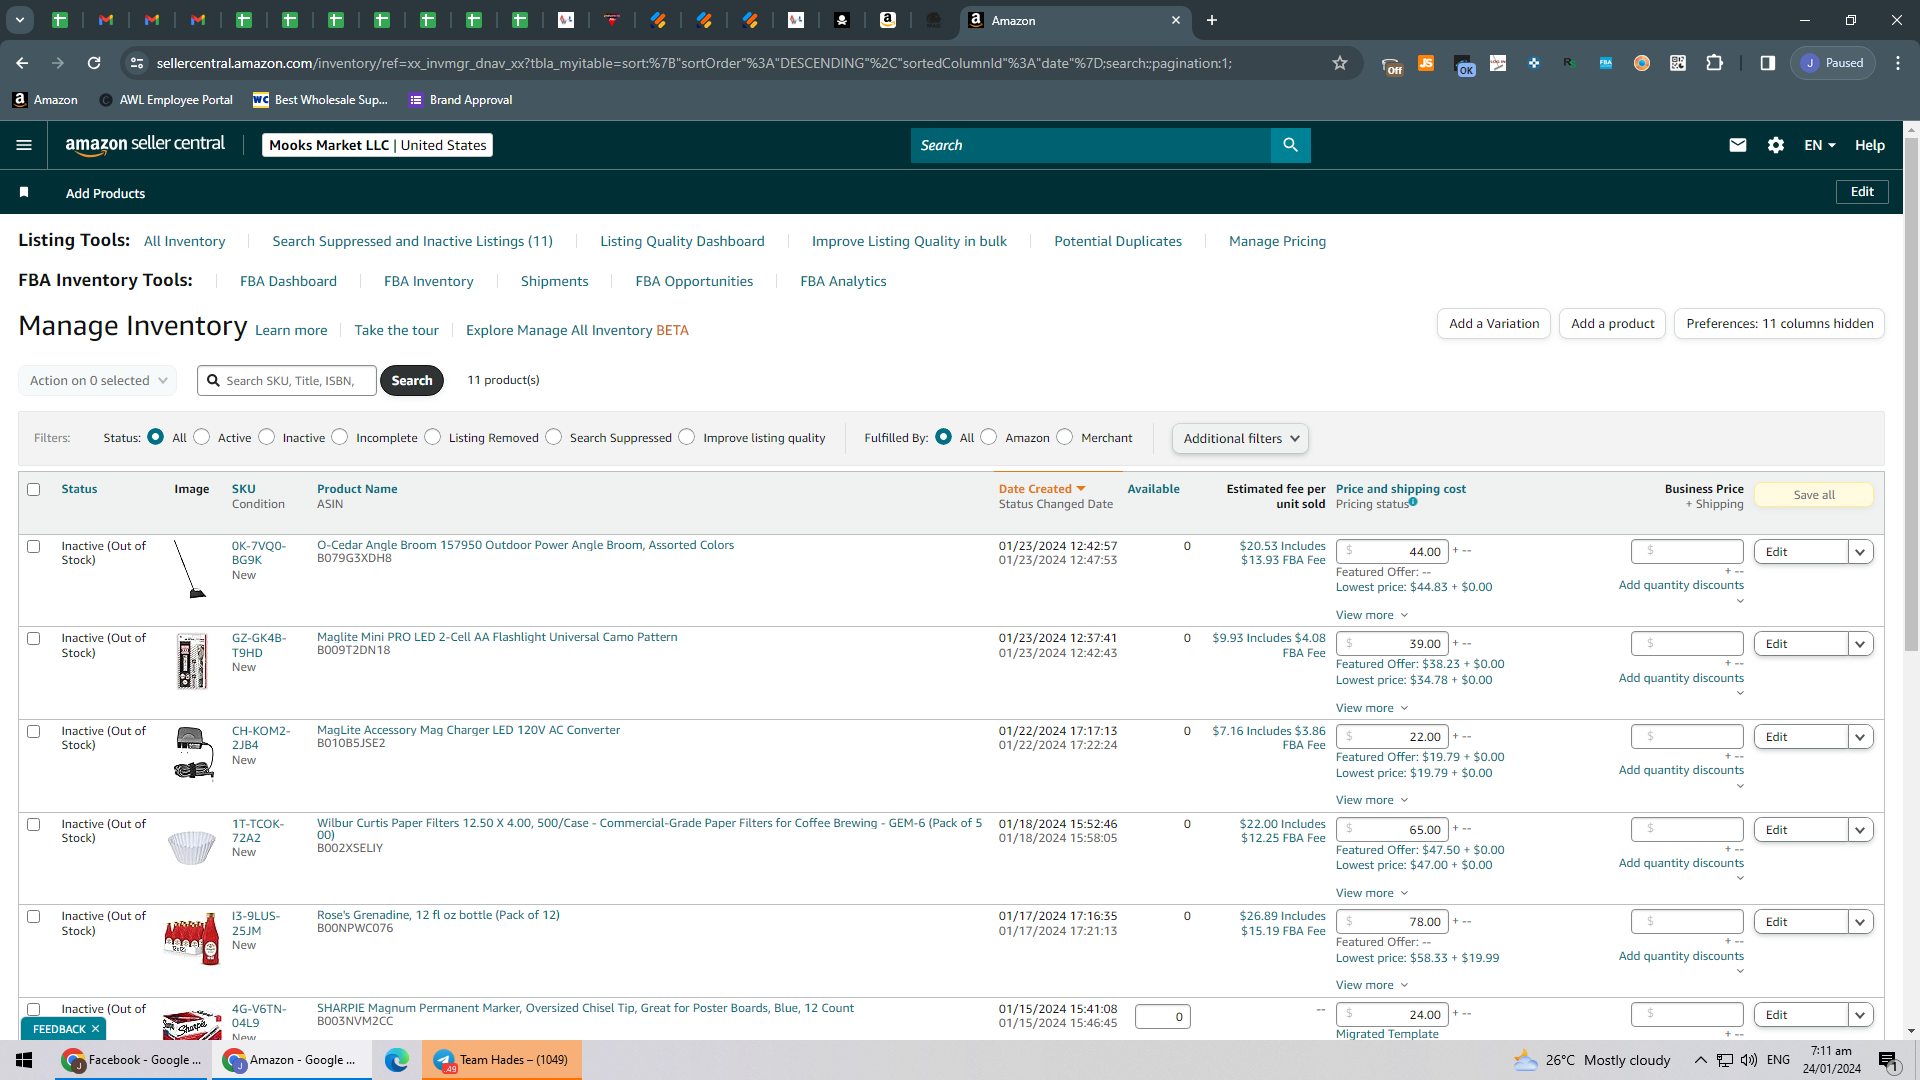This screenshot has width=1920, height=1080.
Task: Select the Maglite Mini PRO row checkbox
Action: (x=34, y=638)
